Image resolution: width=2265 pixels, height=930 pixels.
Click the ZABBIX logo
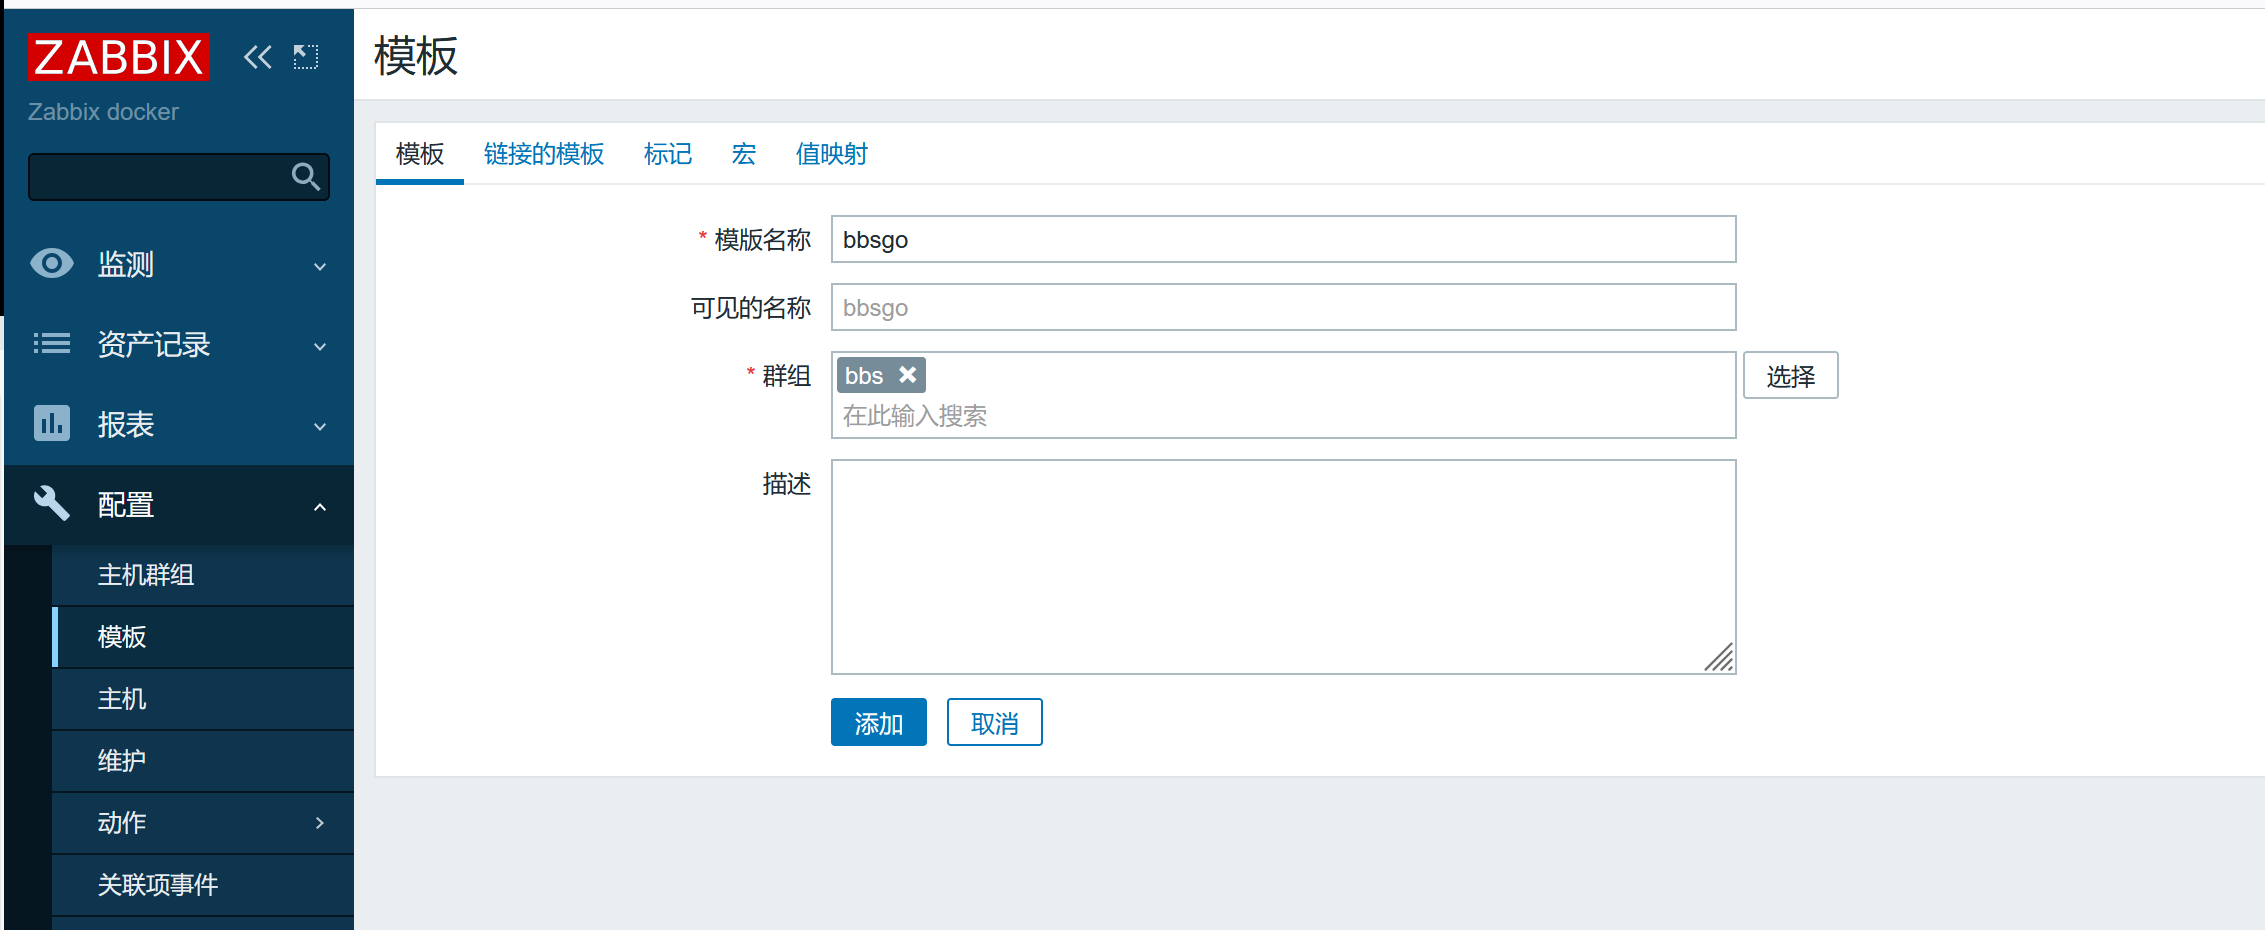pos(118,57)
